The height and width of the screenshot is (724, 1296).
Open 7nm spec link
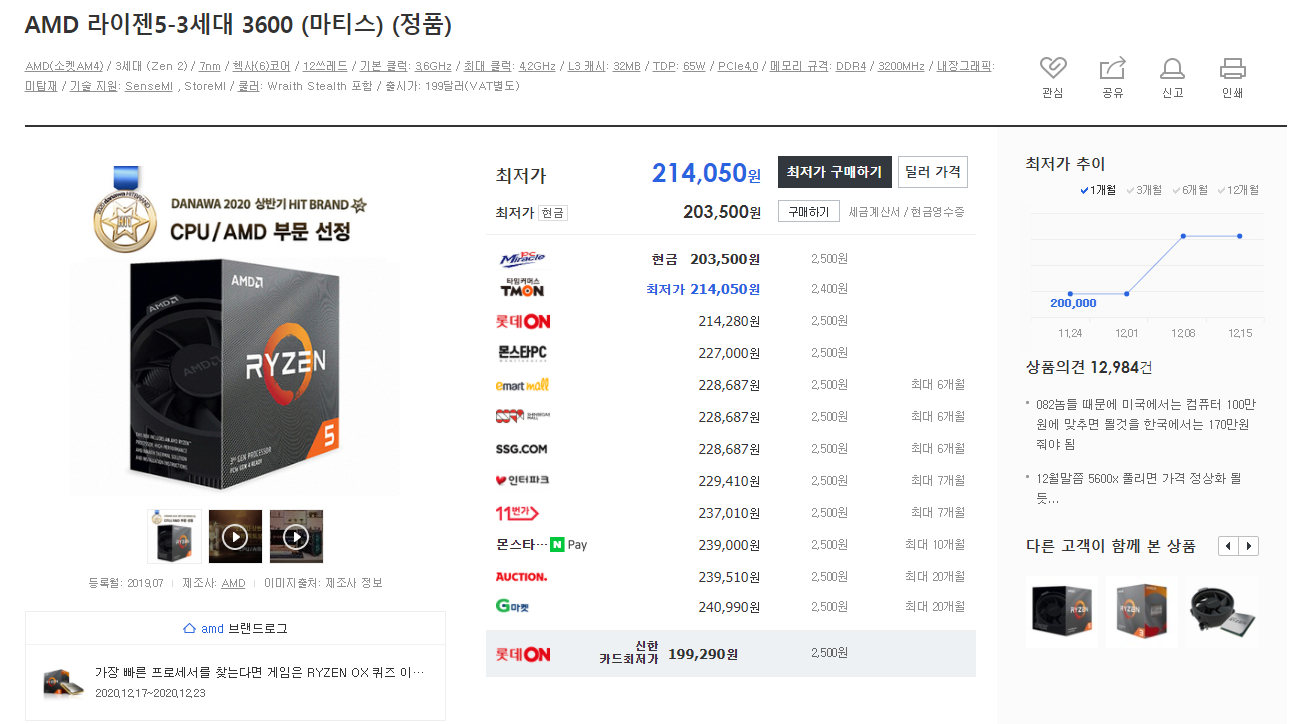[210, 66]
